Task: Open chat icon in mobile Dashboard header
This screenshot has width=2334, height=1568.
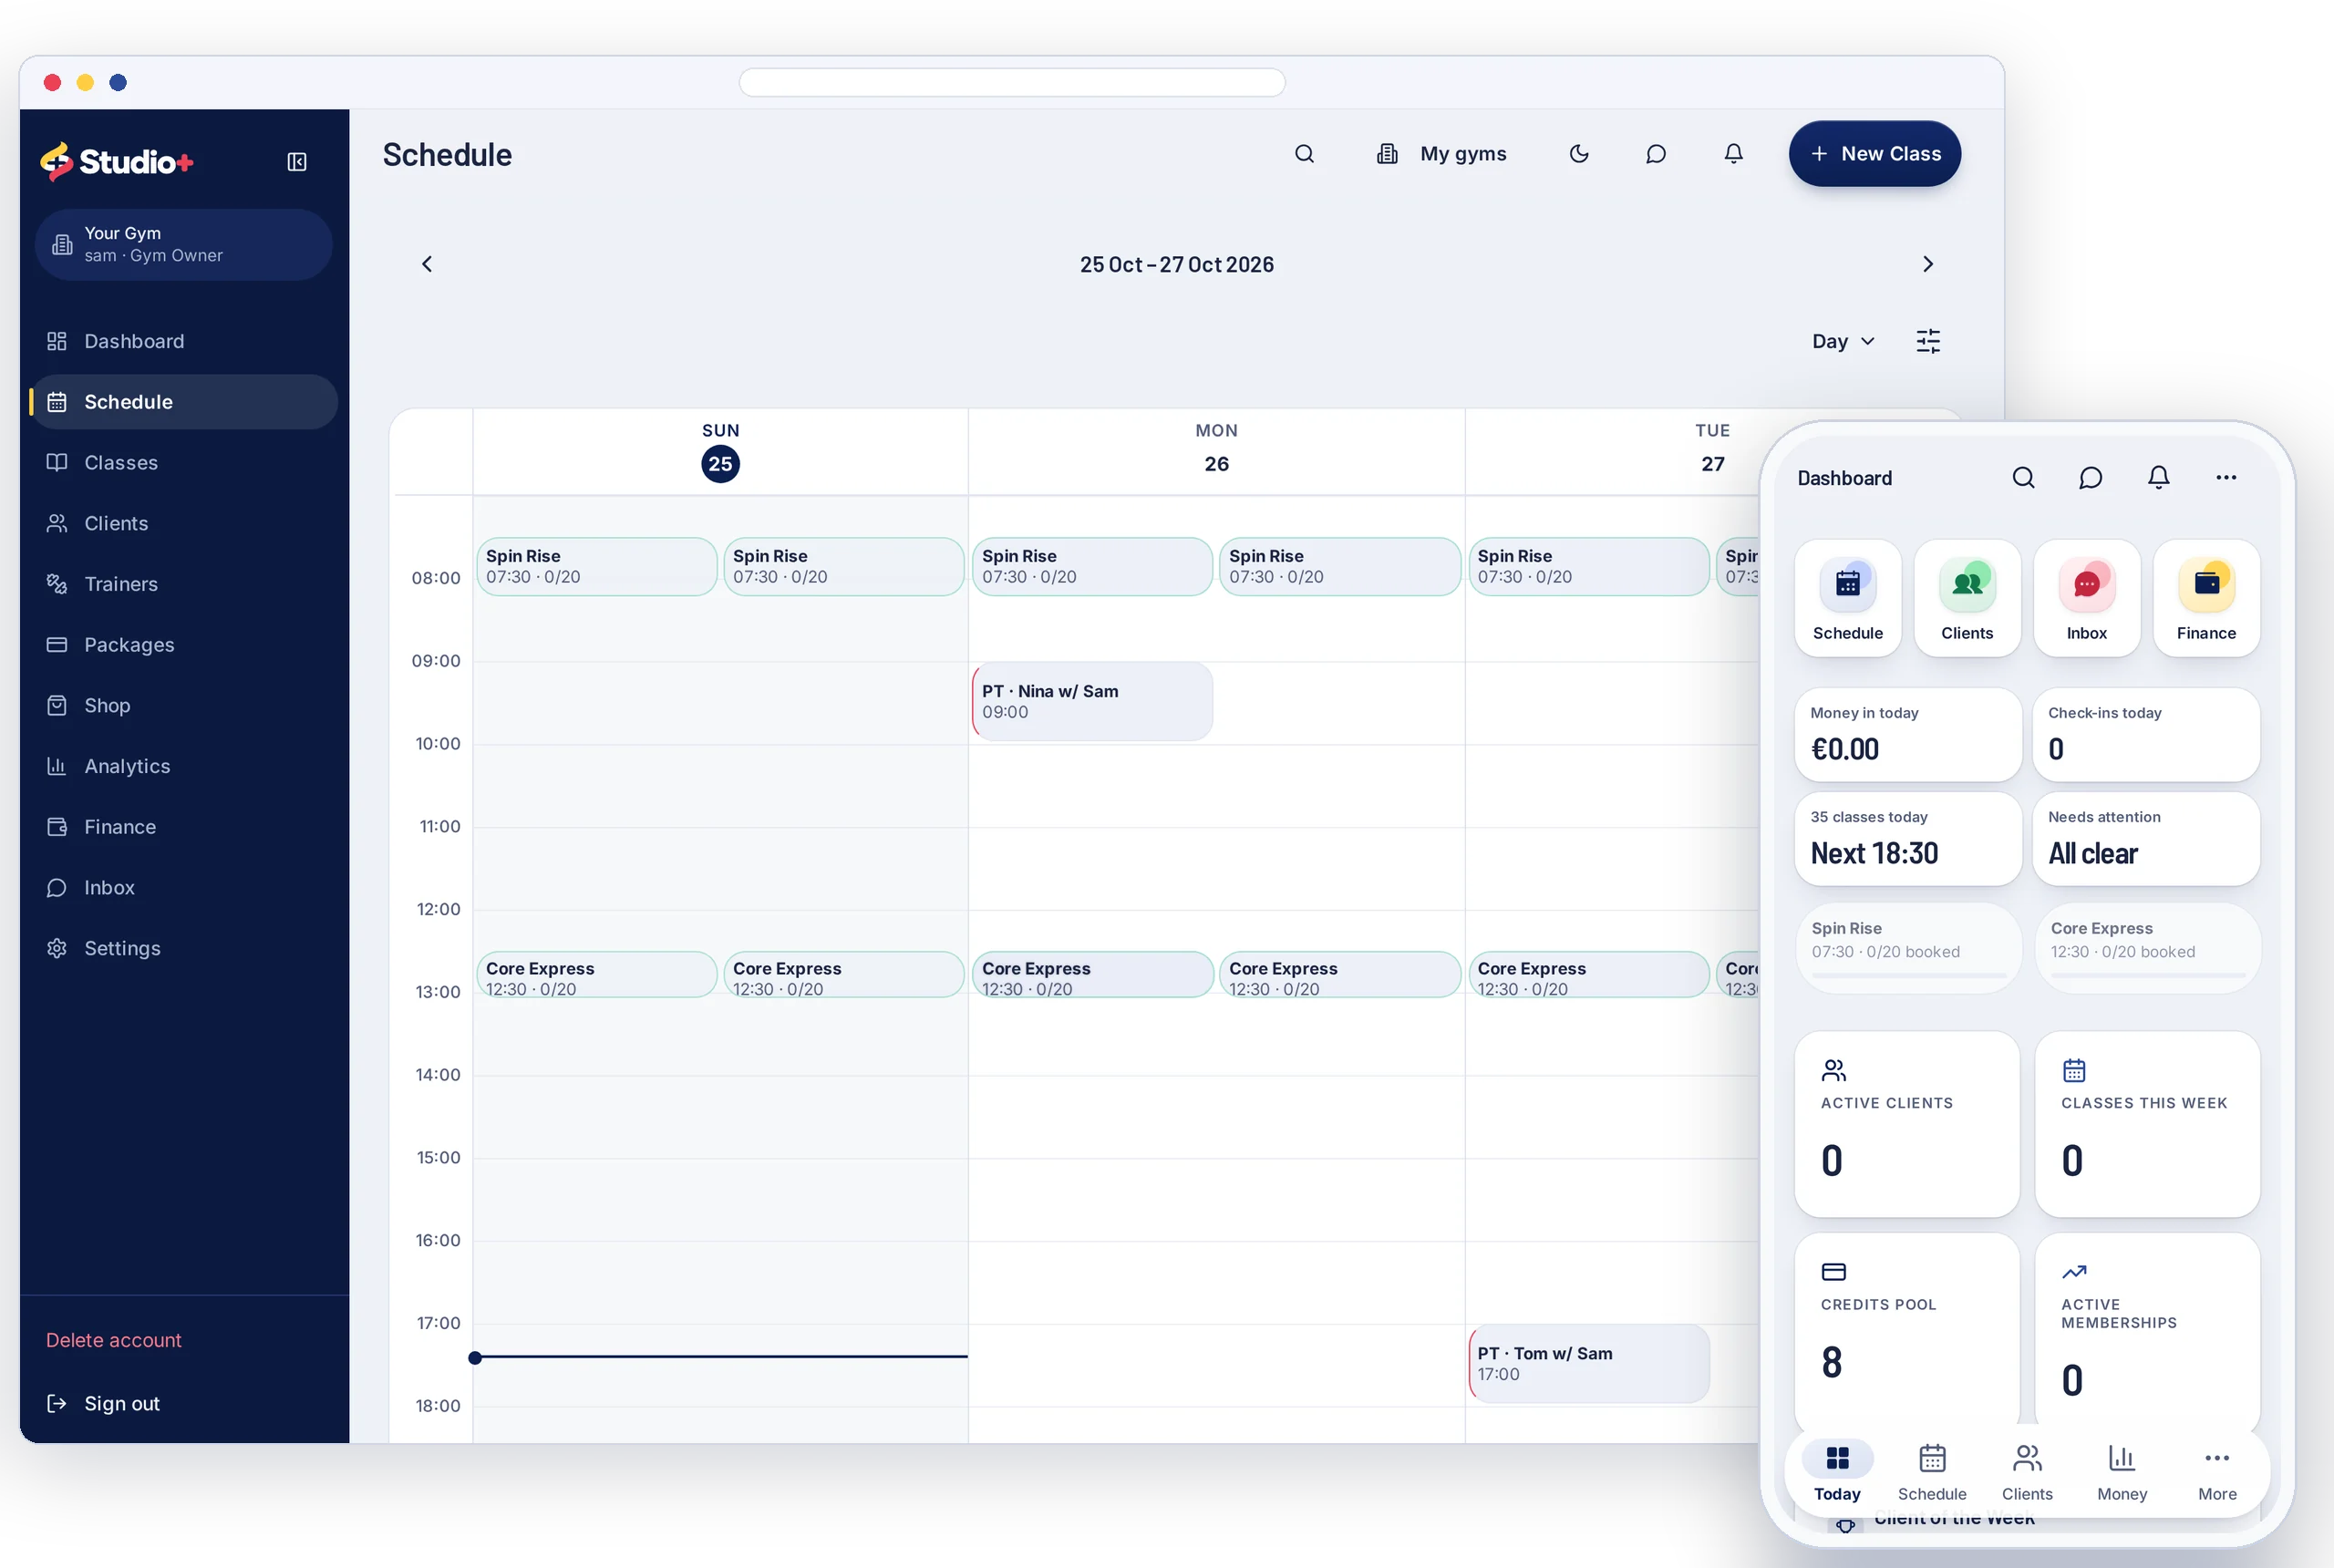Action: coord(2091,478)
